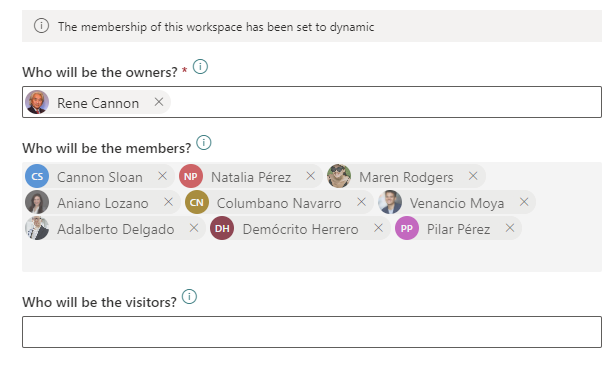Remove Rene Cannon from owners
This screenshot has height=378, width=616.
(x=159, y=102)
